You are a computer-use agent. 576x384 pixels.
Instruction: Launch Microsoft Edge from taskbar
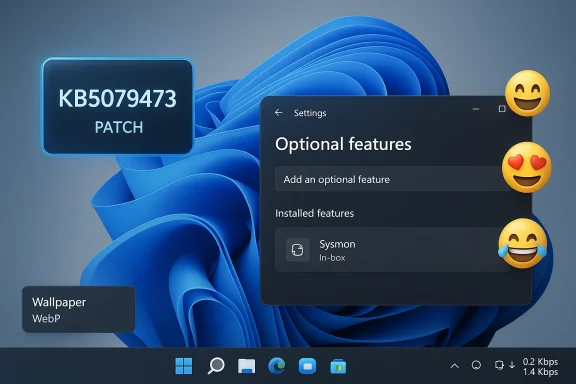pyautogui.click(x=277, y=366)
